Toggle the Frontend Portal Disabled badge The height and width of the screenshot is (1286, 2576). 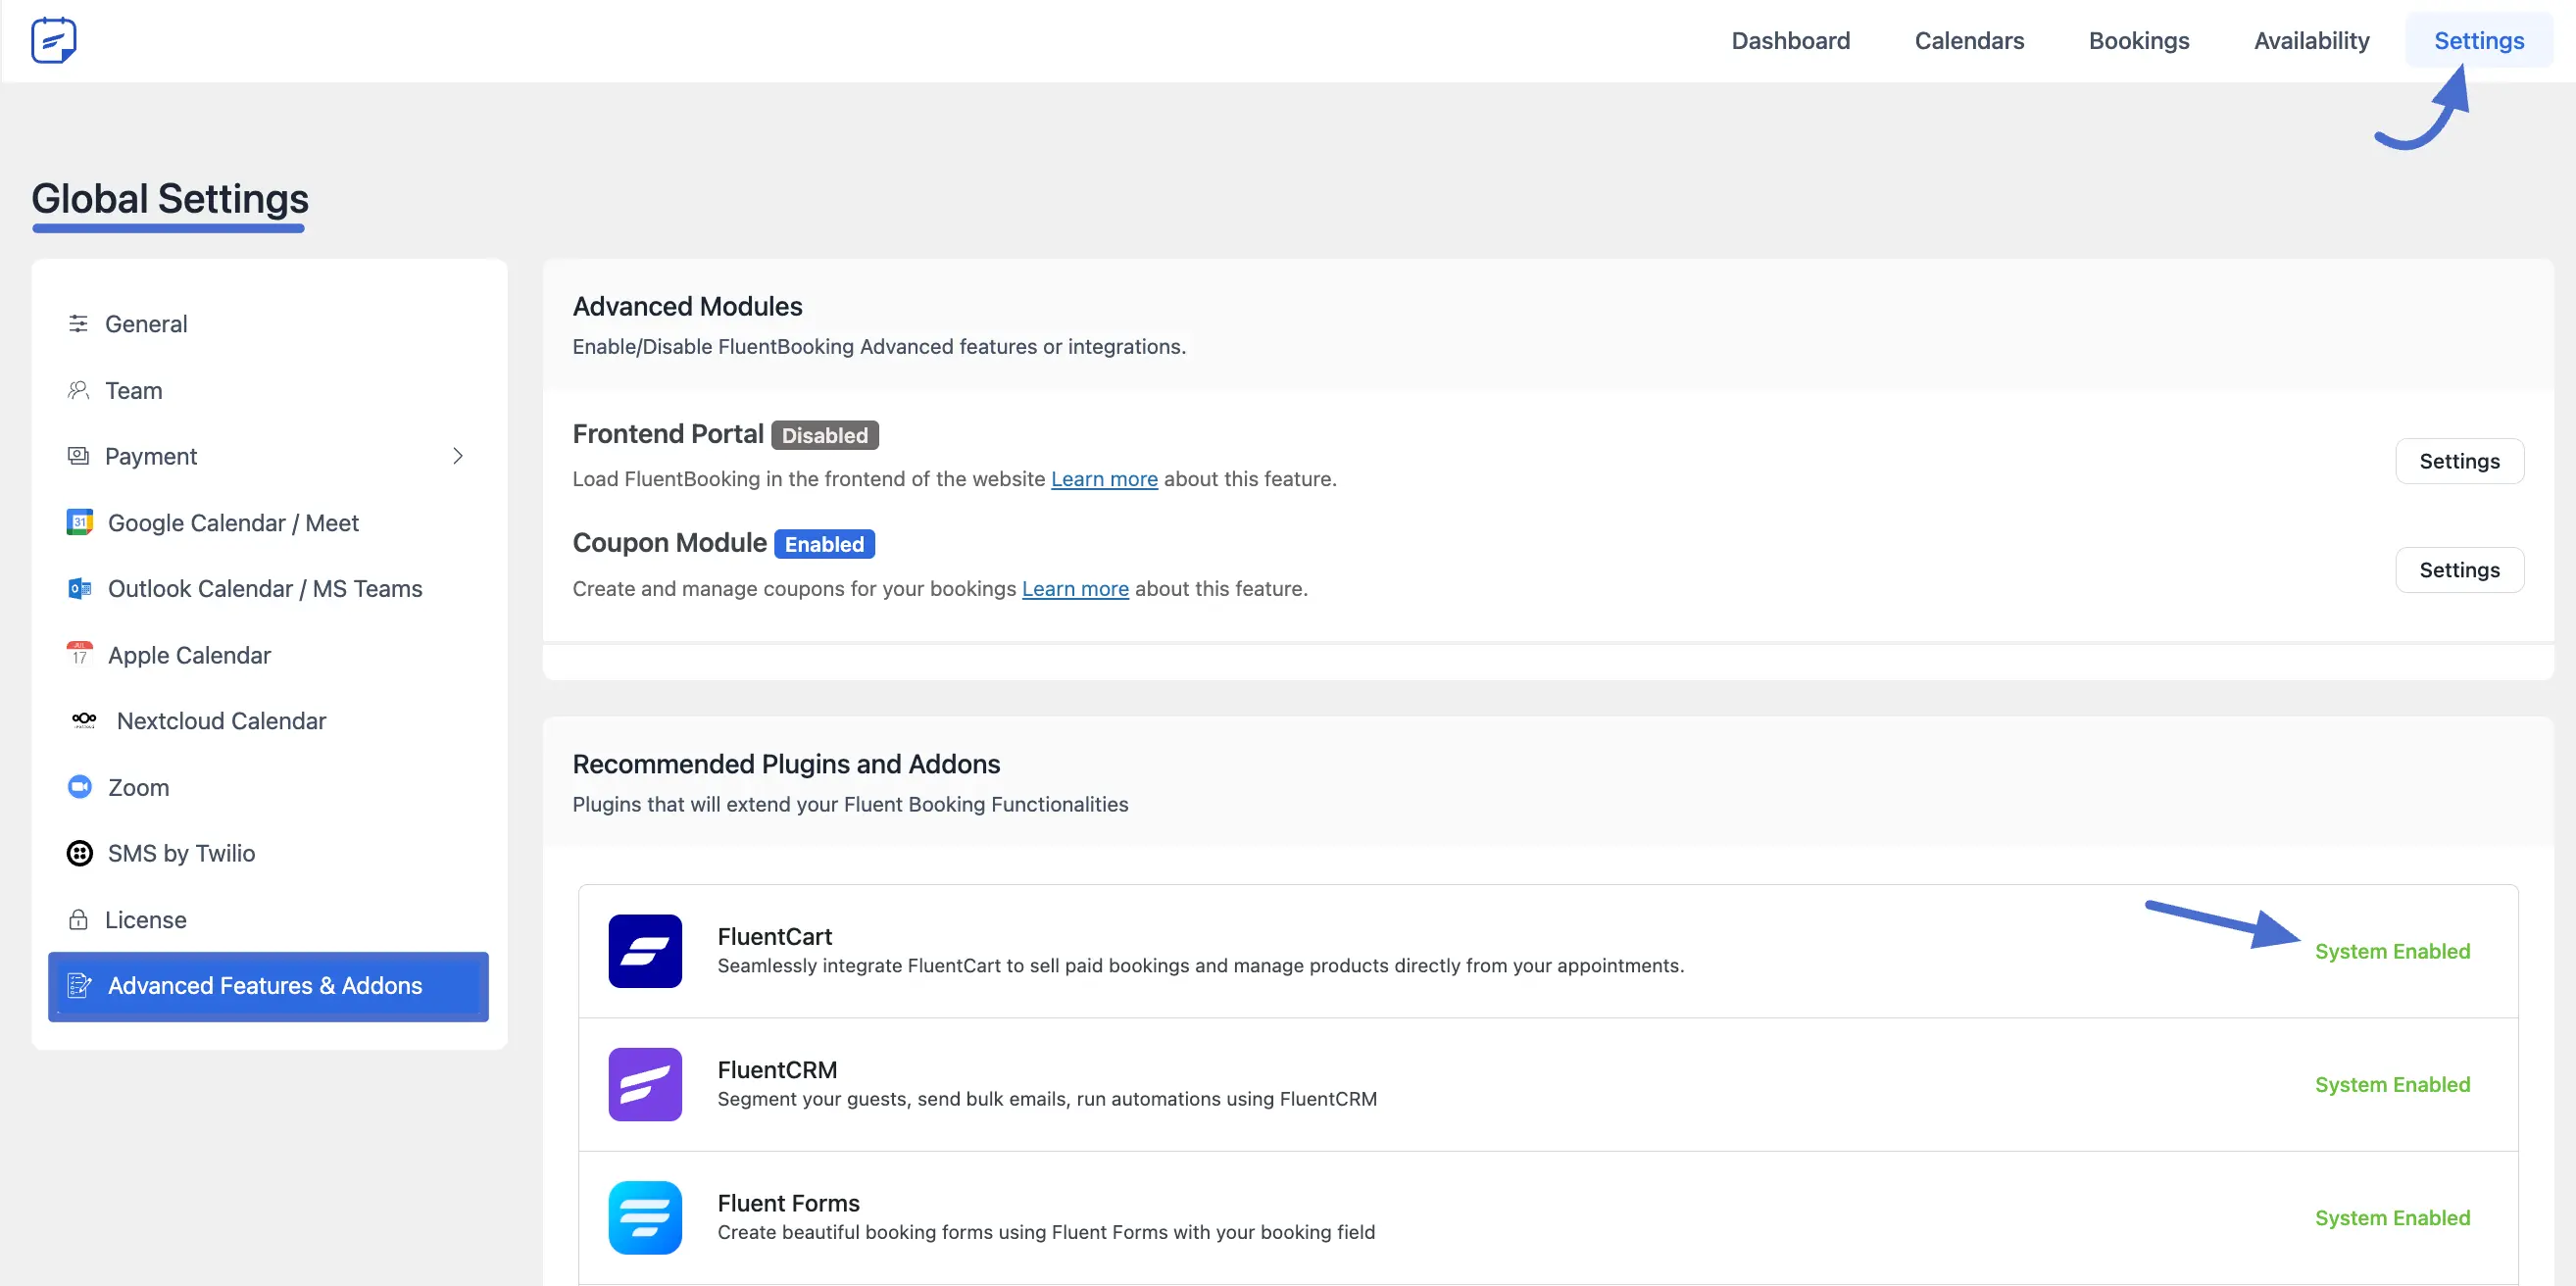click(824, 434)
